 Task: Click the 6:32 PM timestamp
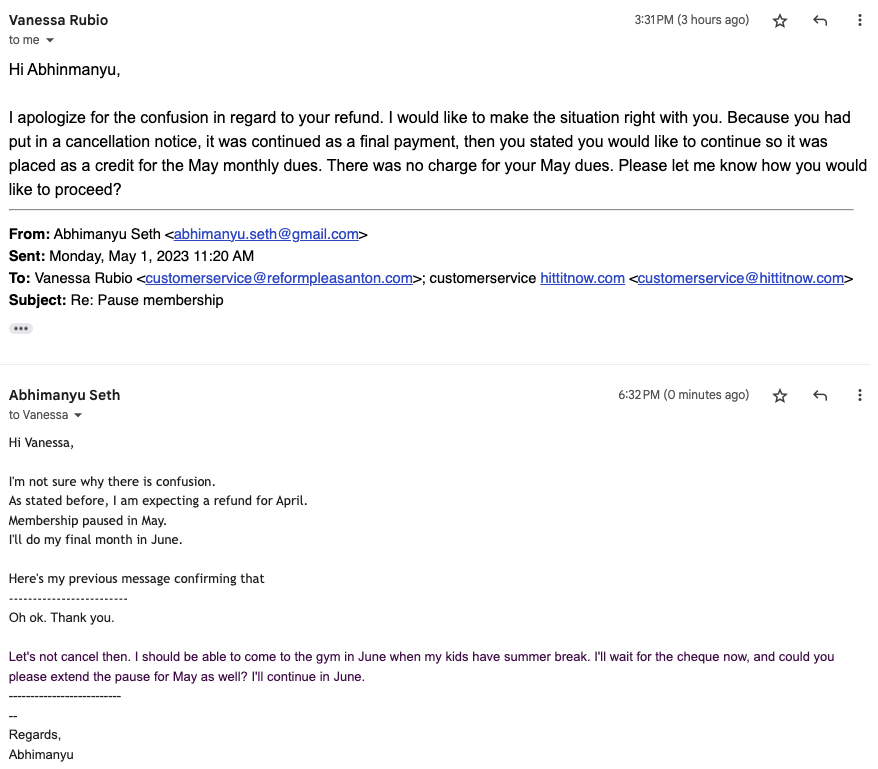683,395
